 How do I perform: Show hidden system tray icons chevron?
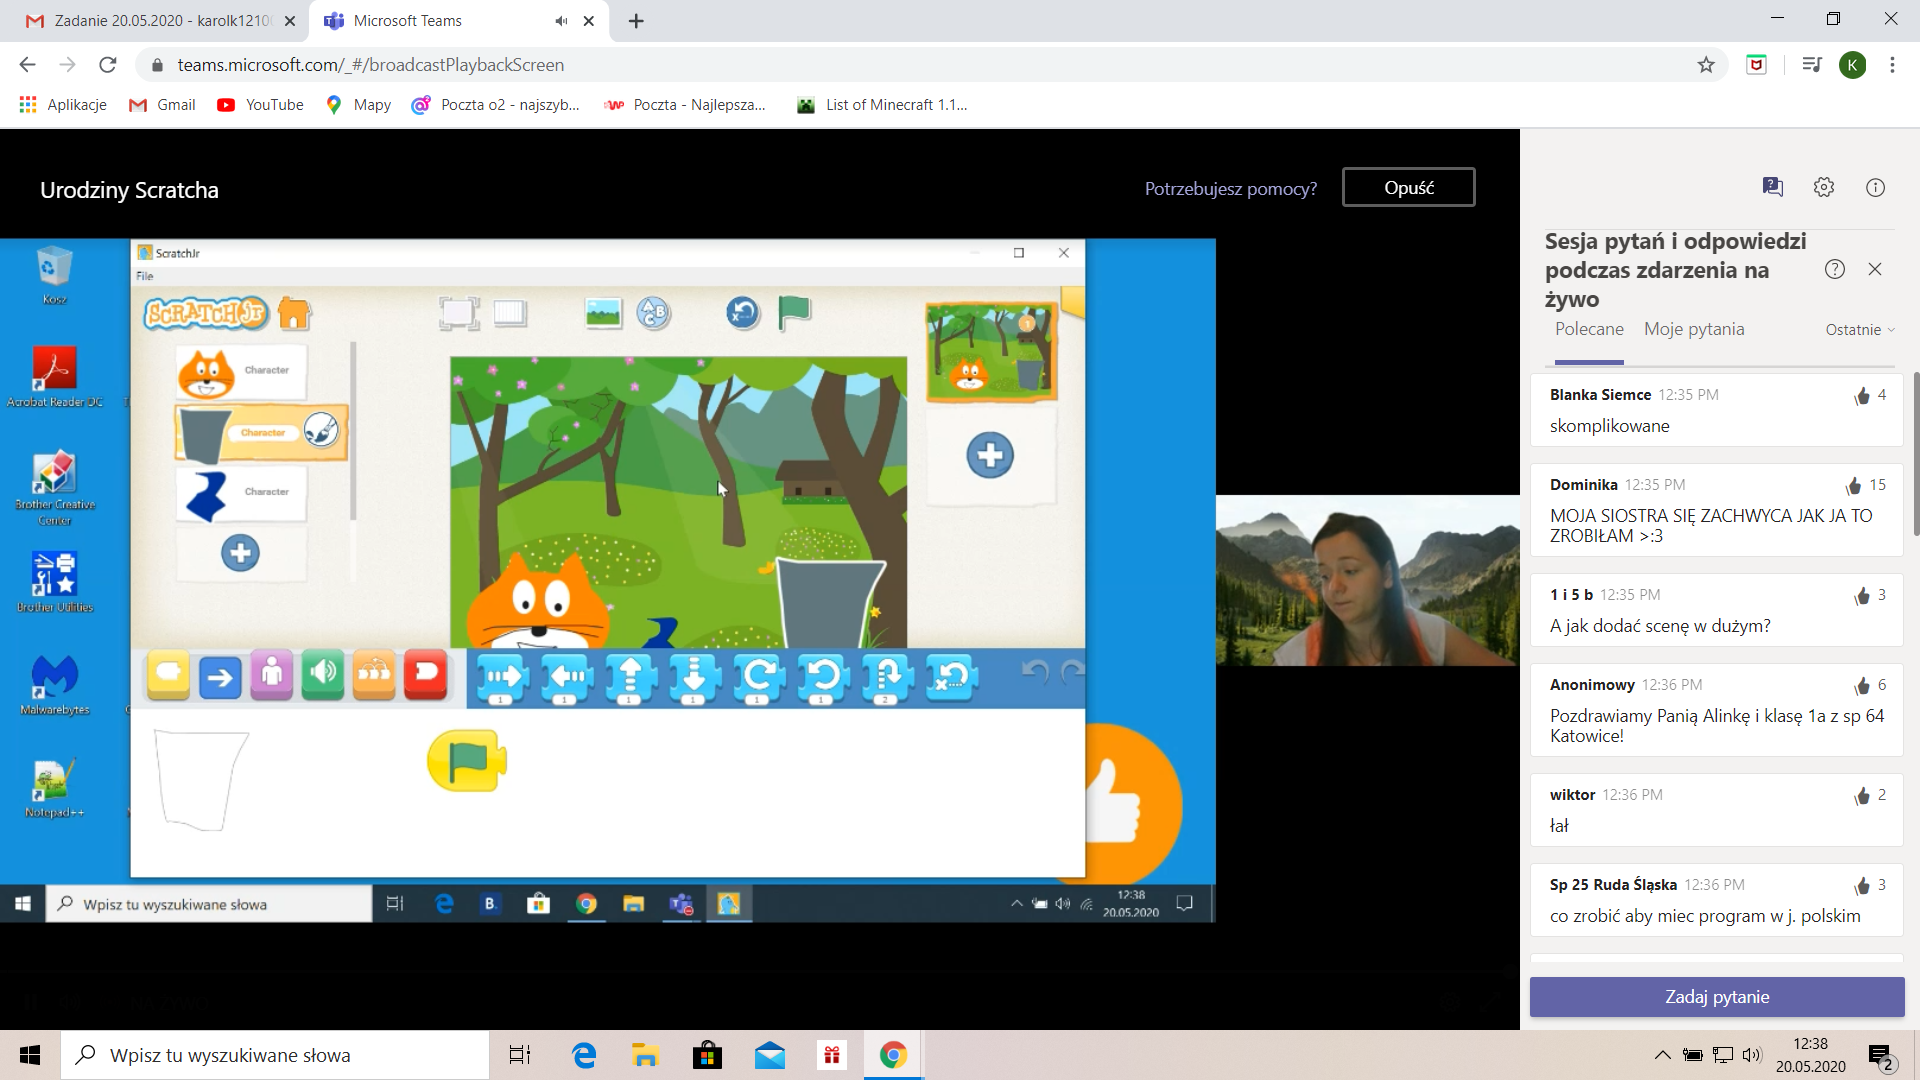point(1662,1055)
